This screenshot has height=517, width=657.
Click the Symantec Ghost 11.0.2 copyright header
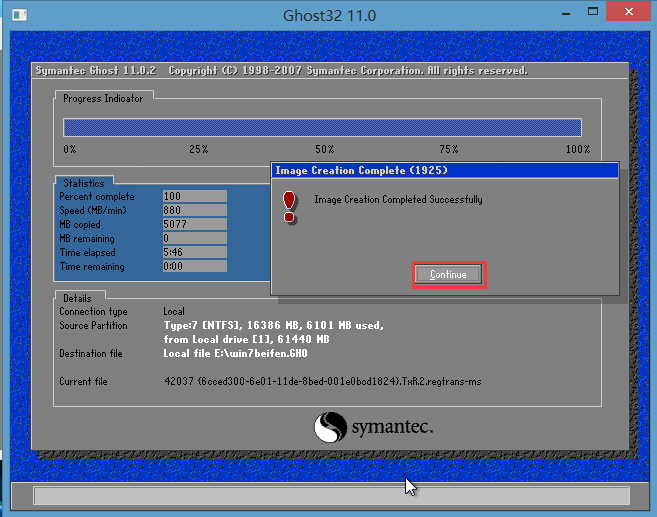click(x=282, y=70)
